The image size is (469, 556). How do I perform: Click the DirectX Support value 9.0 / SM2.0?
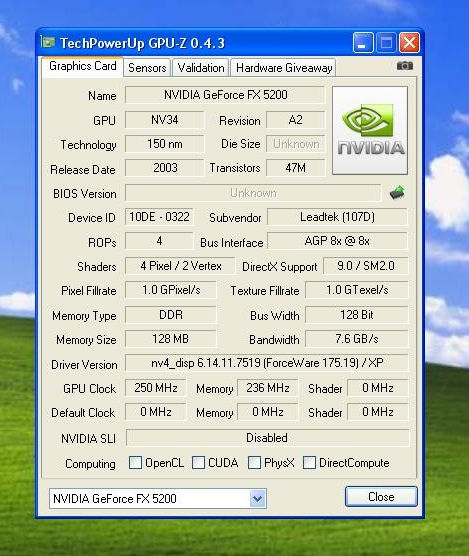[365, 266]
